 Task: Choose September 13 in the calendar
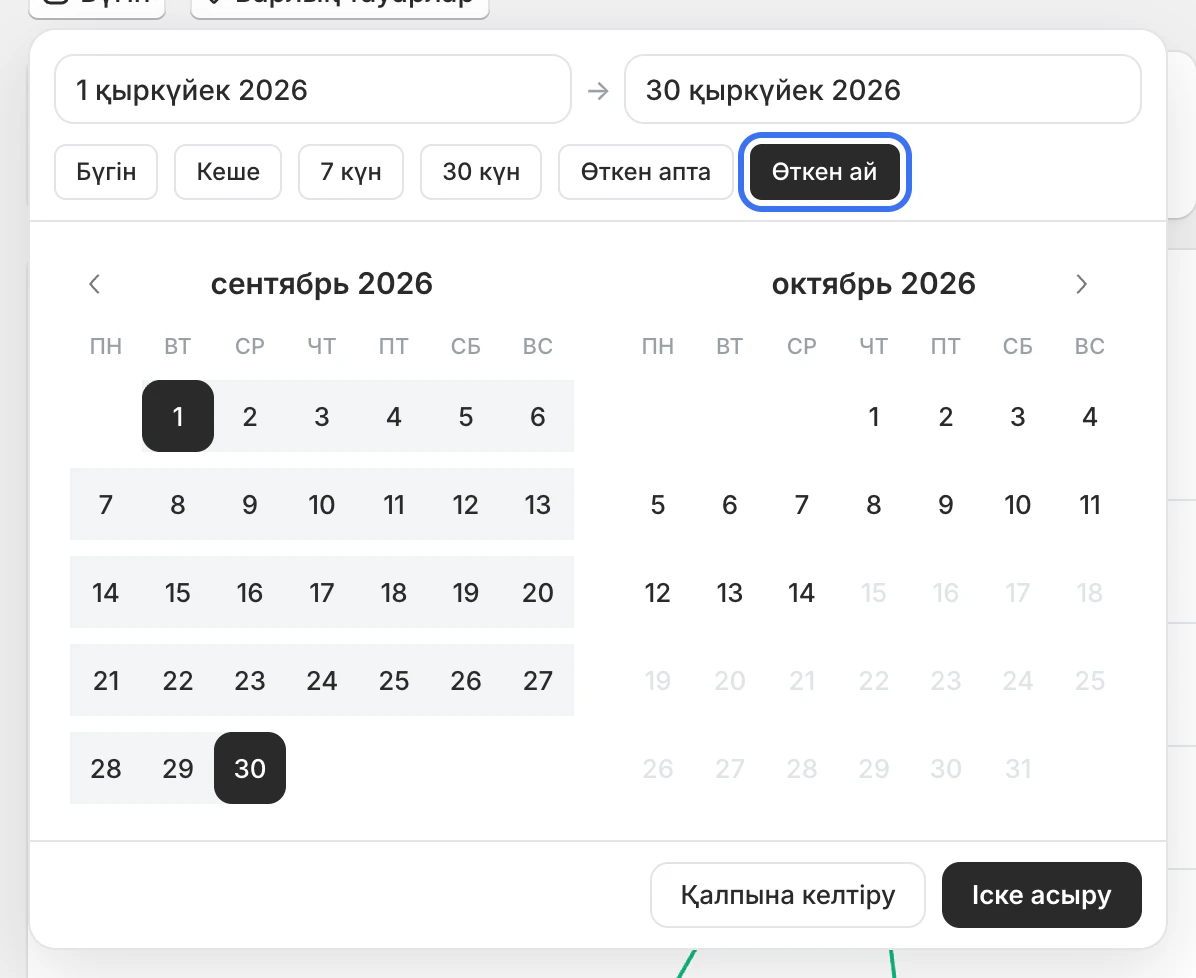(538, 504)
